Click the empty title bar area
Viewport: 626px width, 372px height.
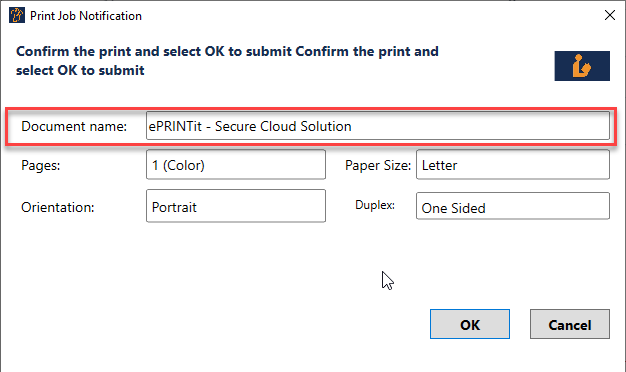pyautogui.click(x=371, y=16)
